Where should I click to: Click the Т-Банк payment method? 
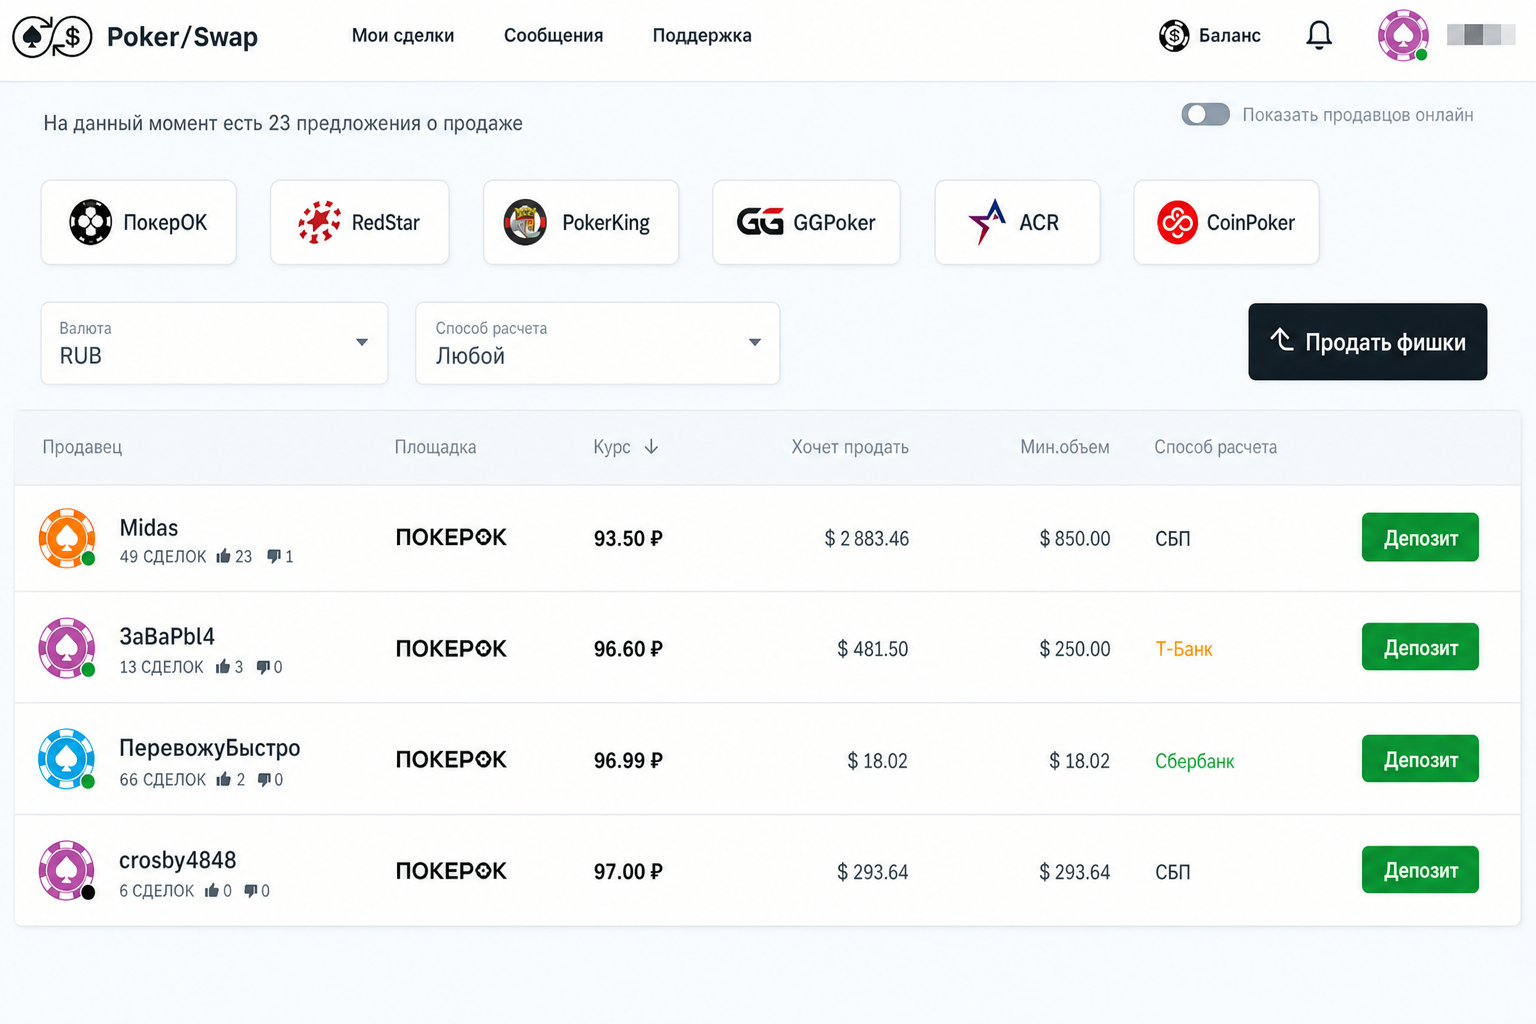coord(1184,649)
